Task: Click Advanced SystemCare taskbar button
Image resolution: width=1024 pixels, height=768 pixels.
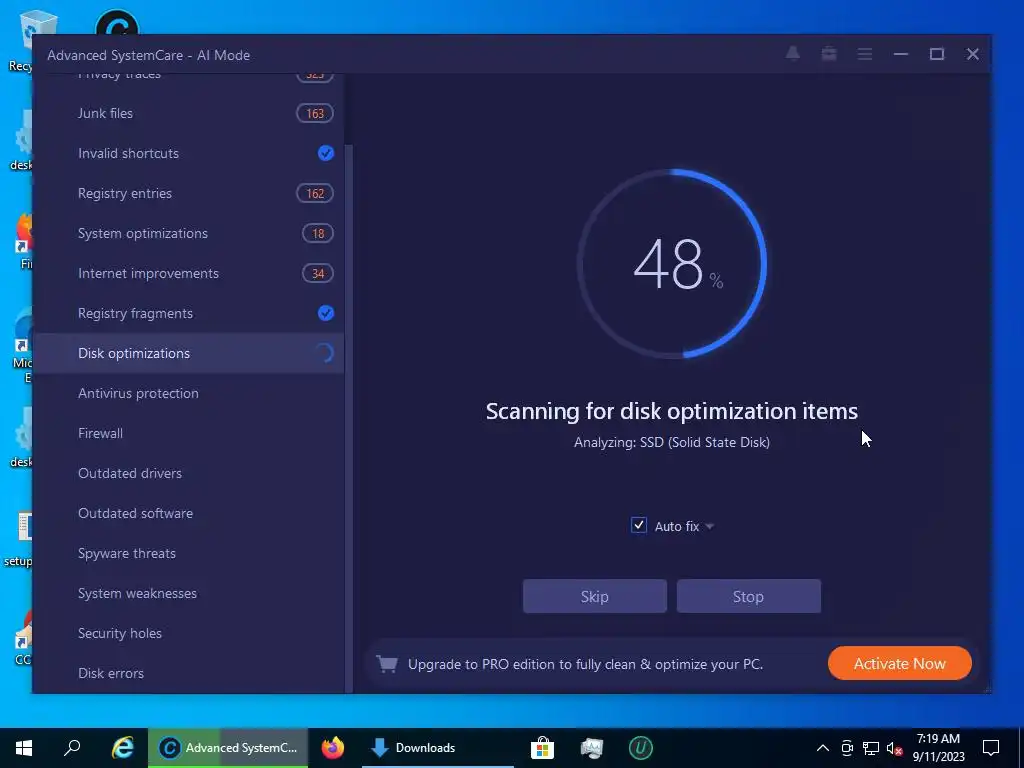Action: [x=228, y=748]
